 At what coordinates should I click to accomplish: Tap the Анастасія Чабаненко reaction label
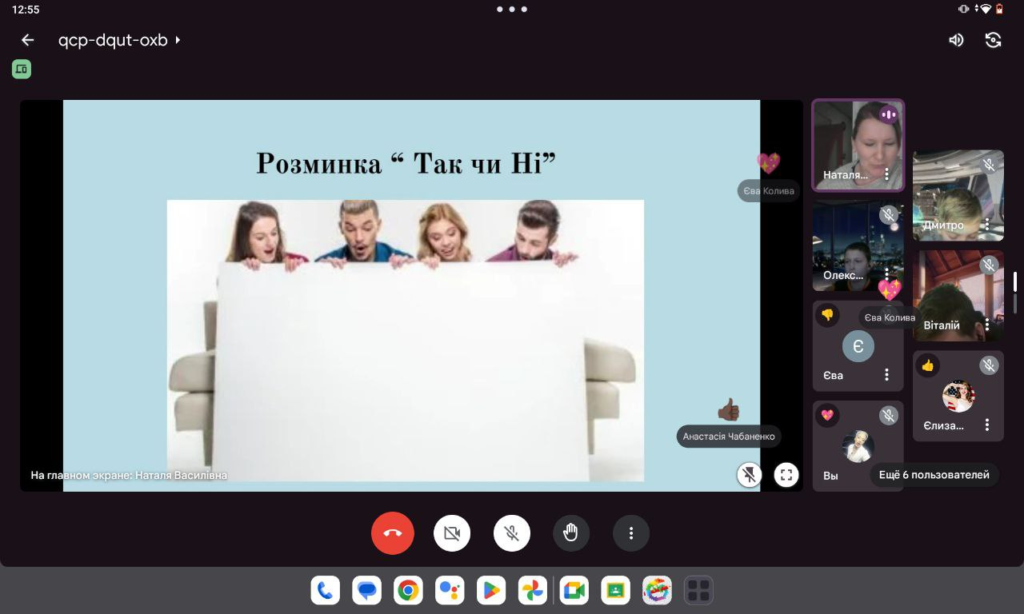[x=728, y=436]
